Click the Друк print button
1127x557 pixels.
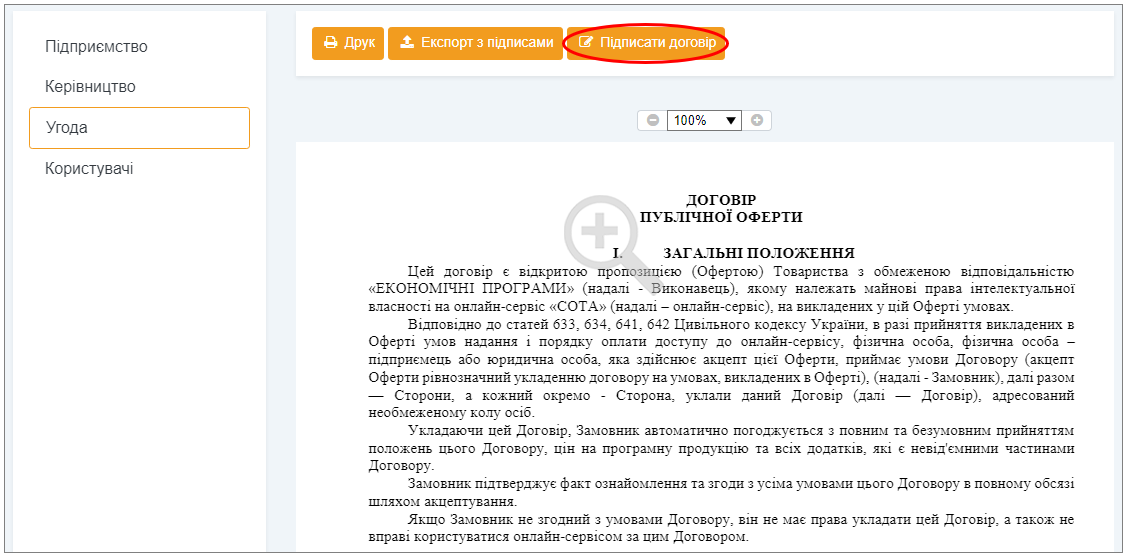point(348,43)
